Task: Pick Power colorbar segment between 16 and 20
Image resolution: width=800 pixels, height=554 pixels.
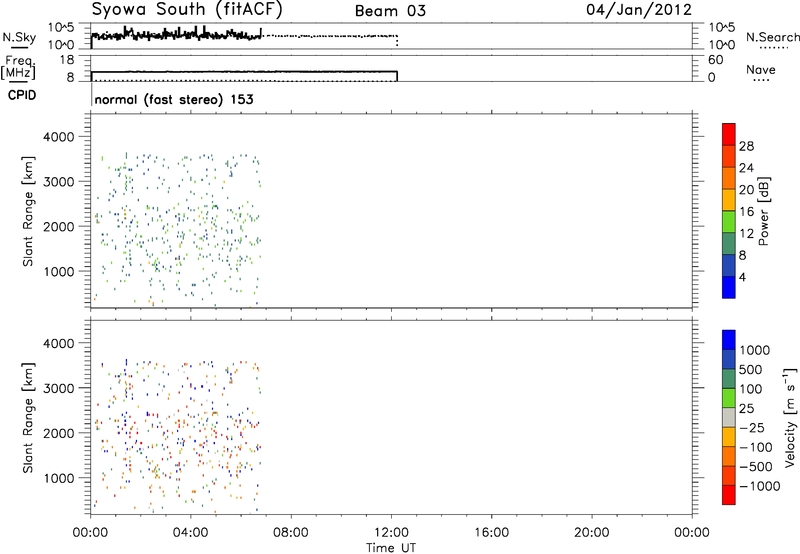Action: (729, 200)
